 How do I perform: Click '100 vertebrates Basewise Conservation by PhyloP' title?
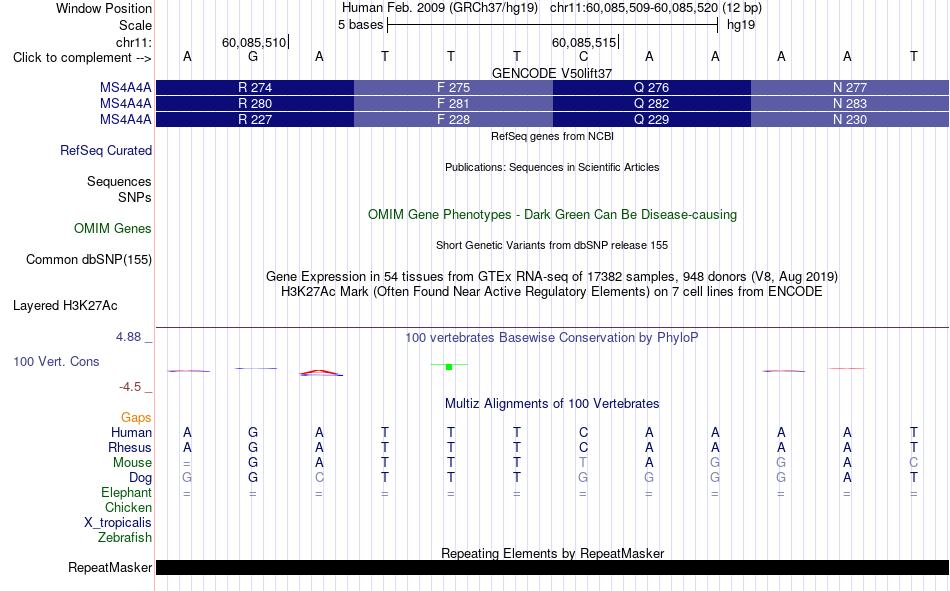click(552, 338)
